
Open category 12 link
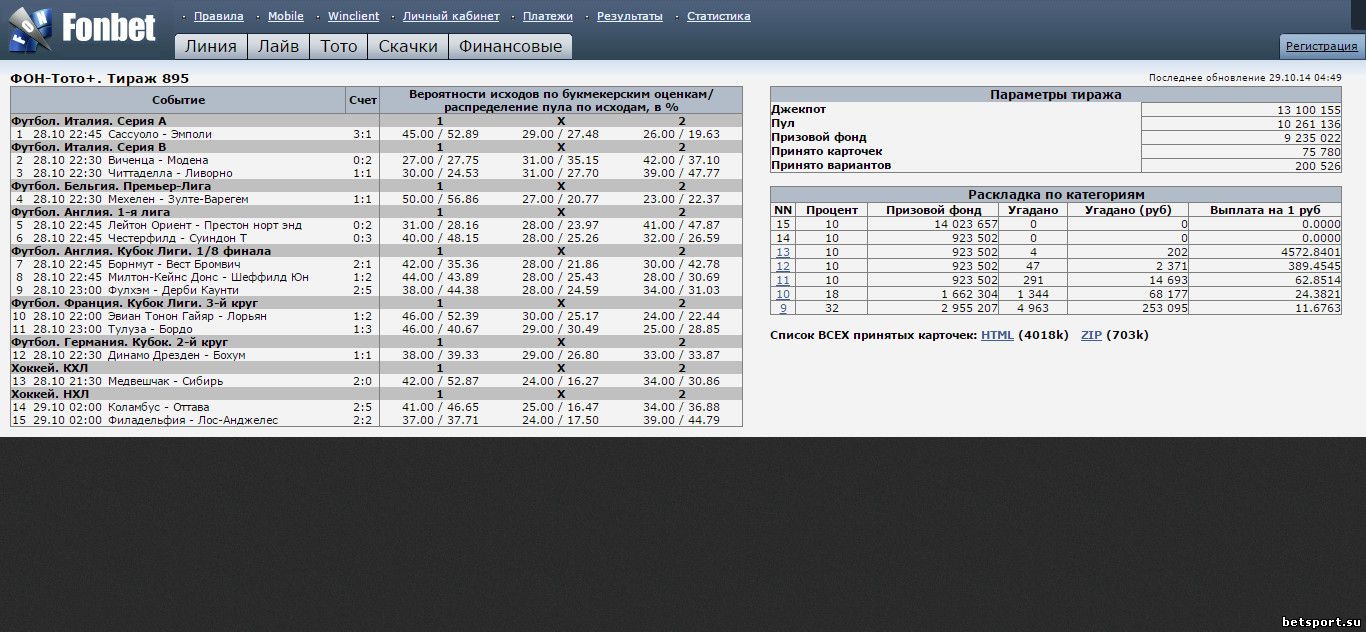pyautogui.click(x=783, y=266)
